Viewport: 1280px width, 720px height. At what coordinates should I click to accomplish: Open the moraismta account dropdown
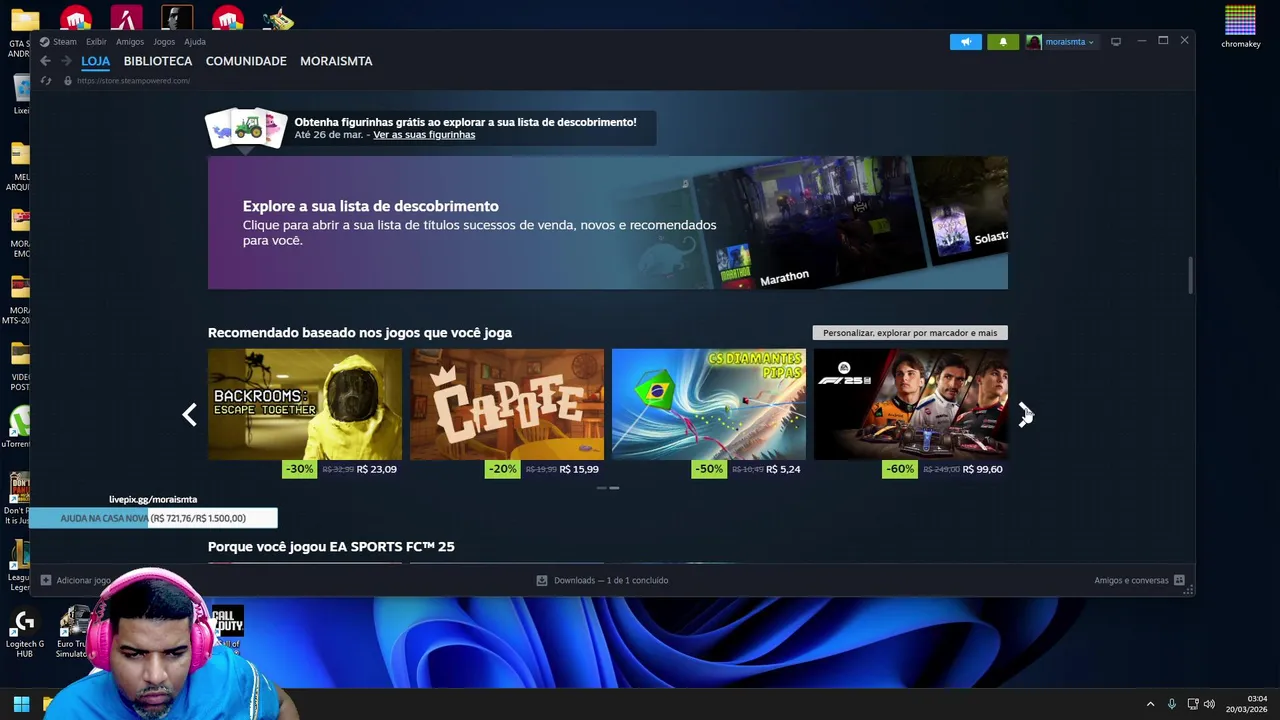(1069, 42)
